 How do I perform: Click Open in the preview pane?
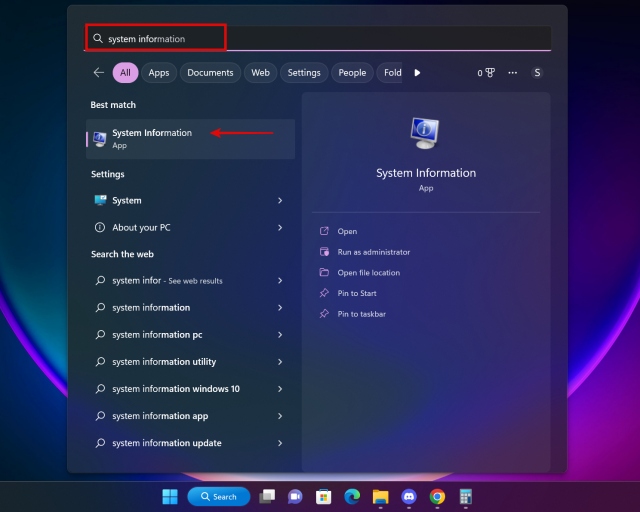pos(347,231)
